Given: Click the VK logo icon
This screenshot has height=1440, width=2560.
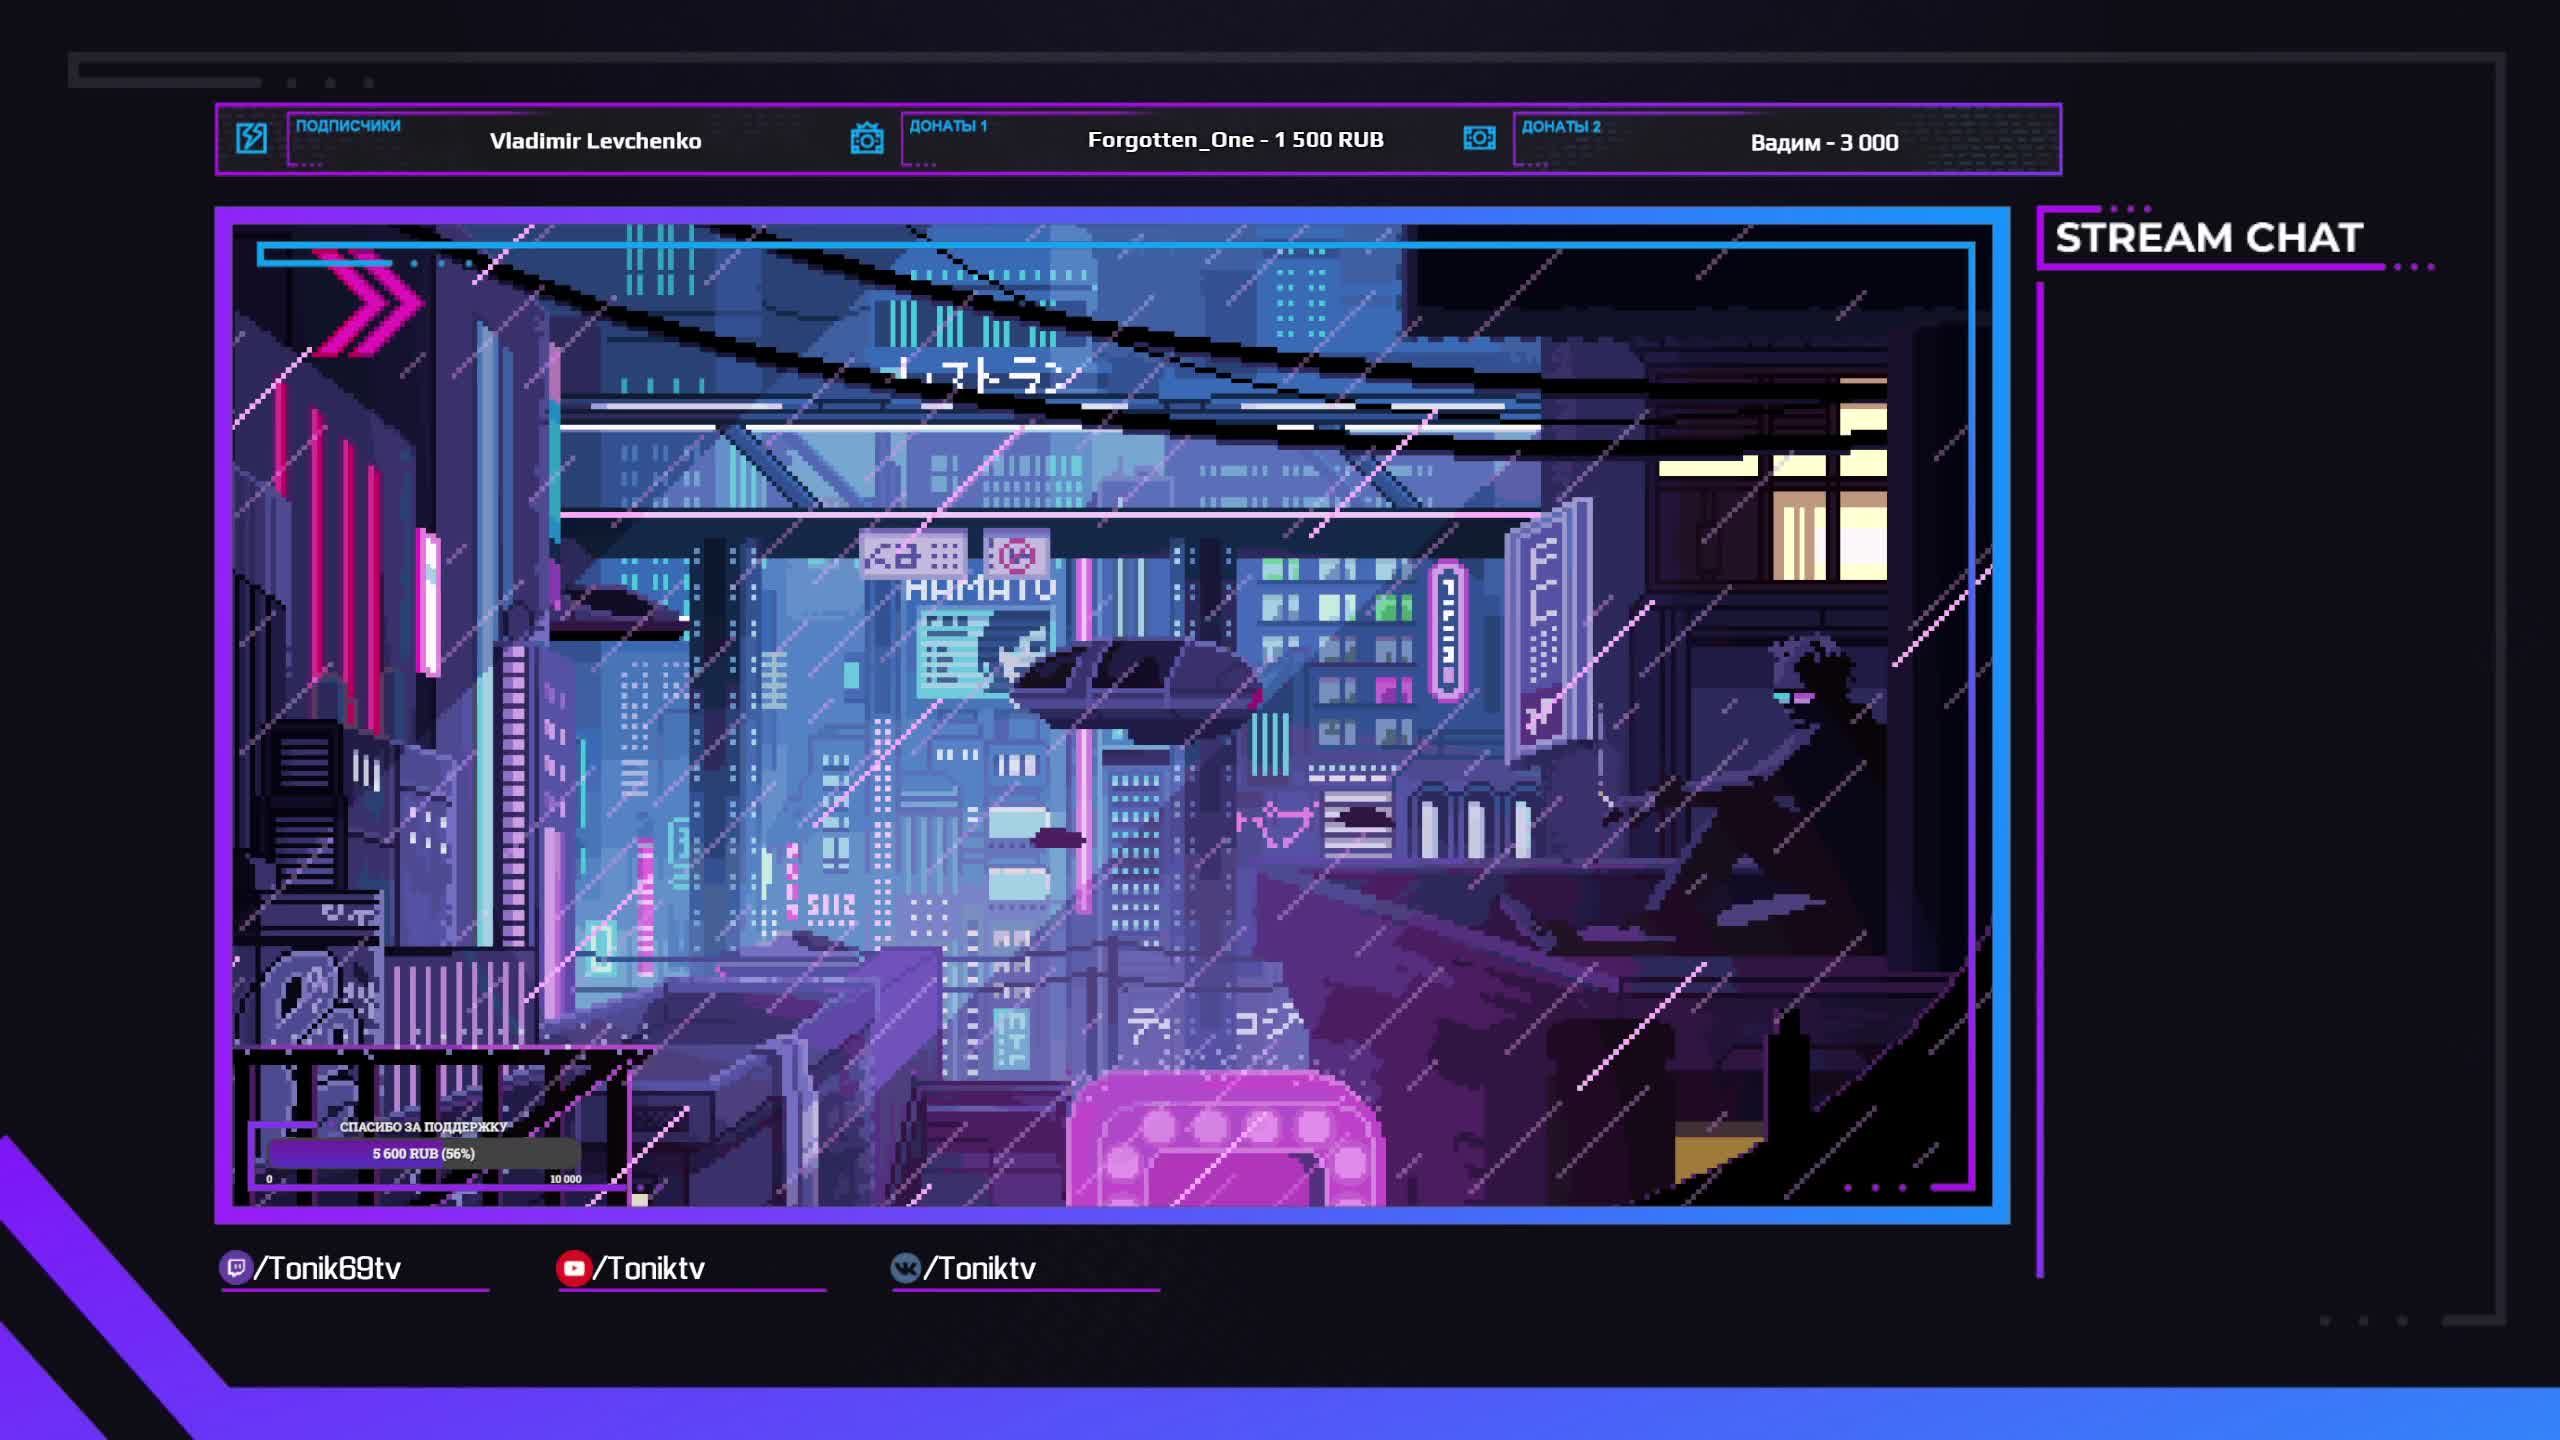Looking at the screenshot, I should pos(905,1268).
